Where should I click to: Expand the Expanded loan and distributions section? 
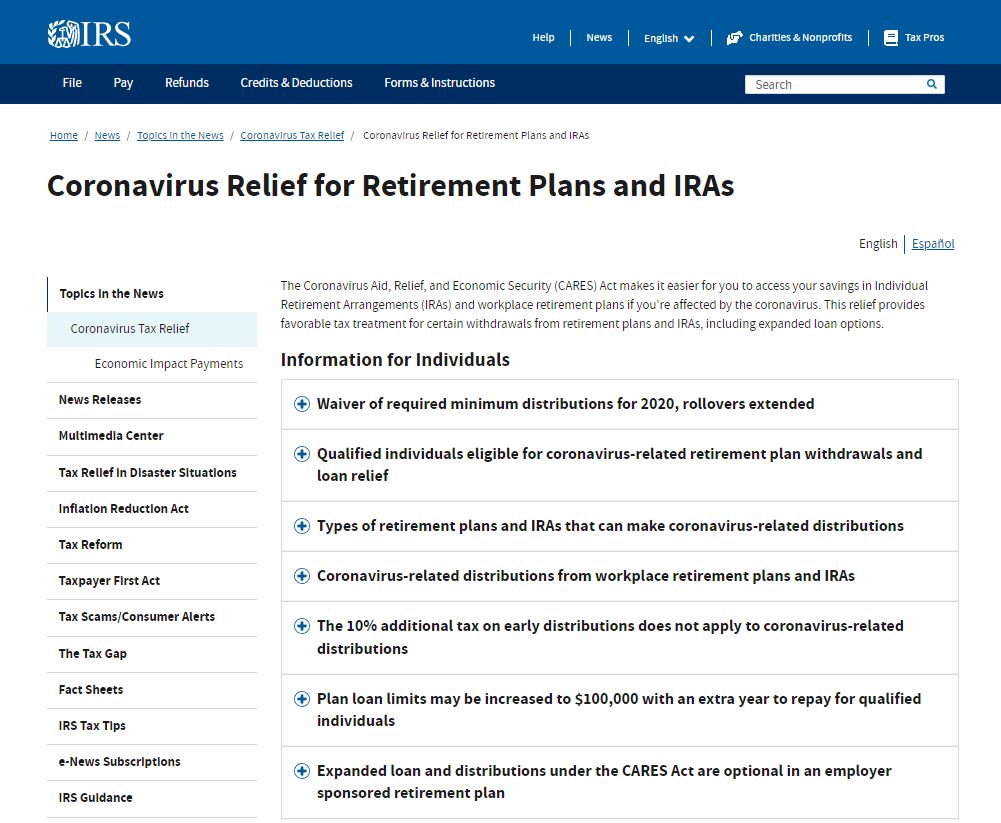point(620,782)
